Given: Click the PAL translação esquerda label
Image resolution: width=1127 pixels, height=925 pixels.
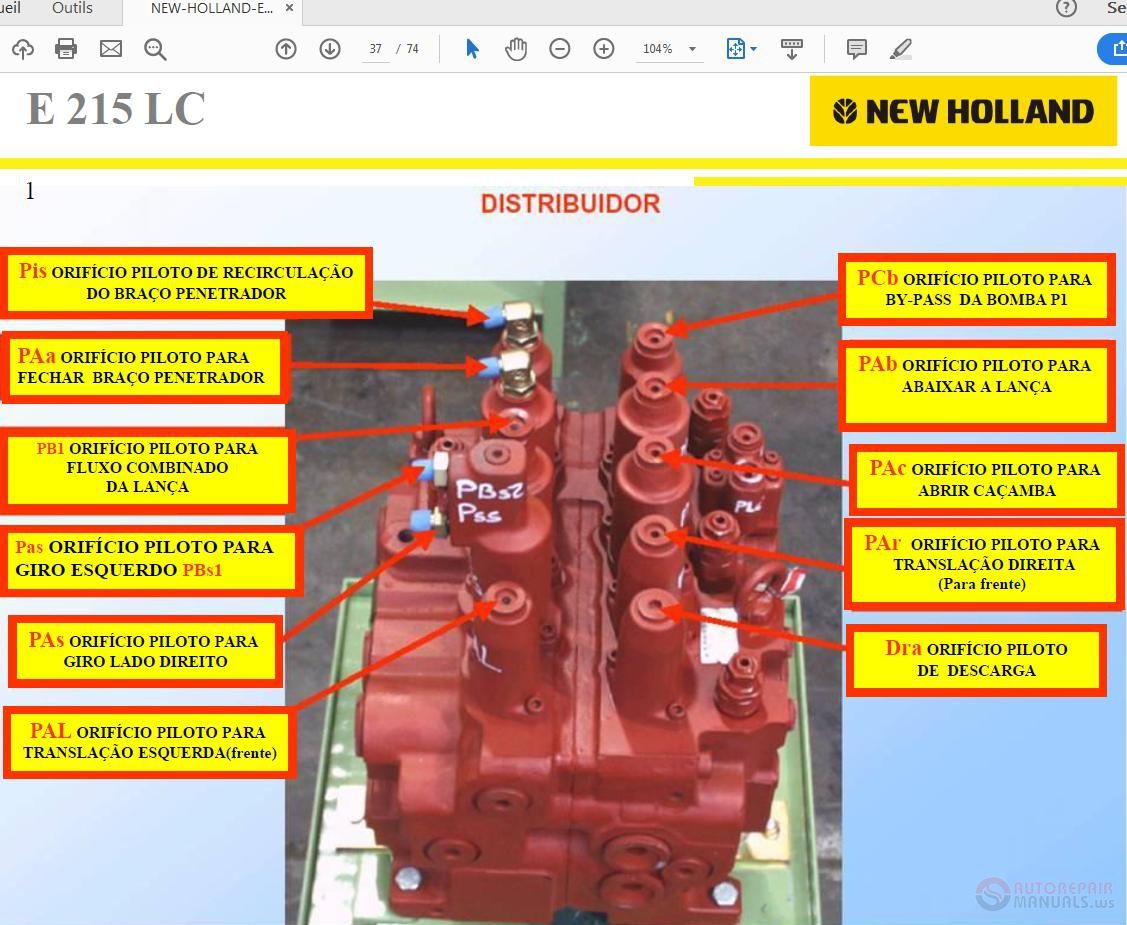Looking at the screenshot, I should coord(150,742).
